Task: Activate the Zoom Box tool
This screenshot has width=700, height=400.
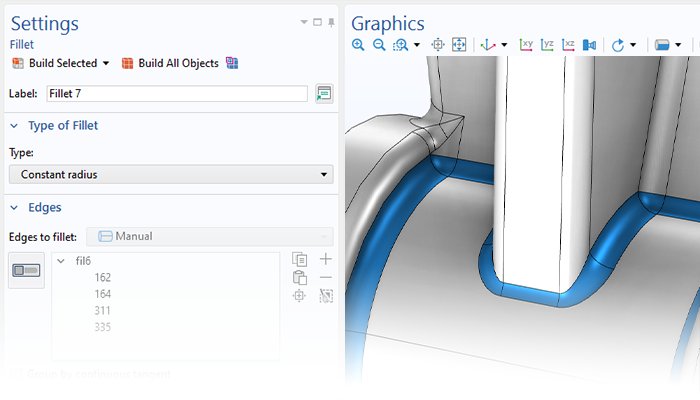Action: click(x=400, y=45)
